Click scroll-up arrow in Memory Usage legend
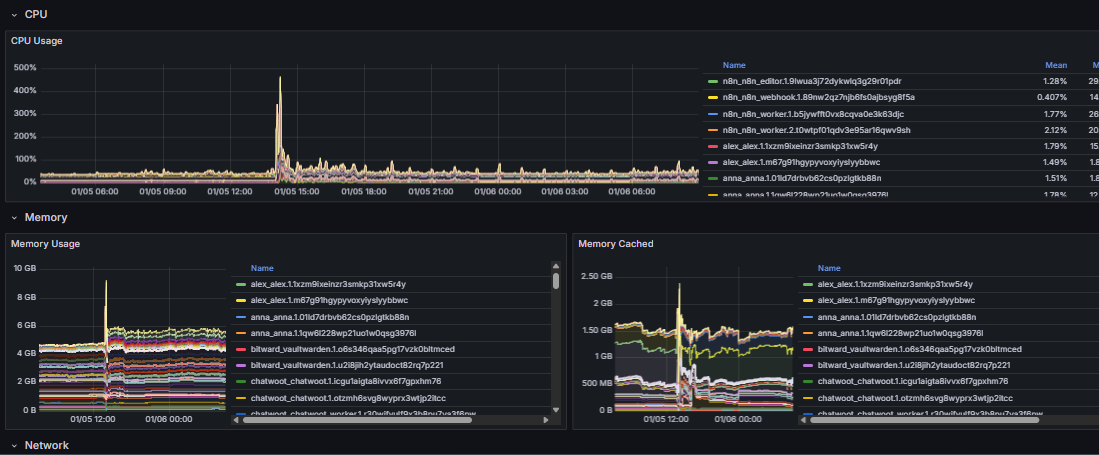The height and width of the screenshot is (455, 1099). click(556, 267)
